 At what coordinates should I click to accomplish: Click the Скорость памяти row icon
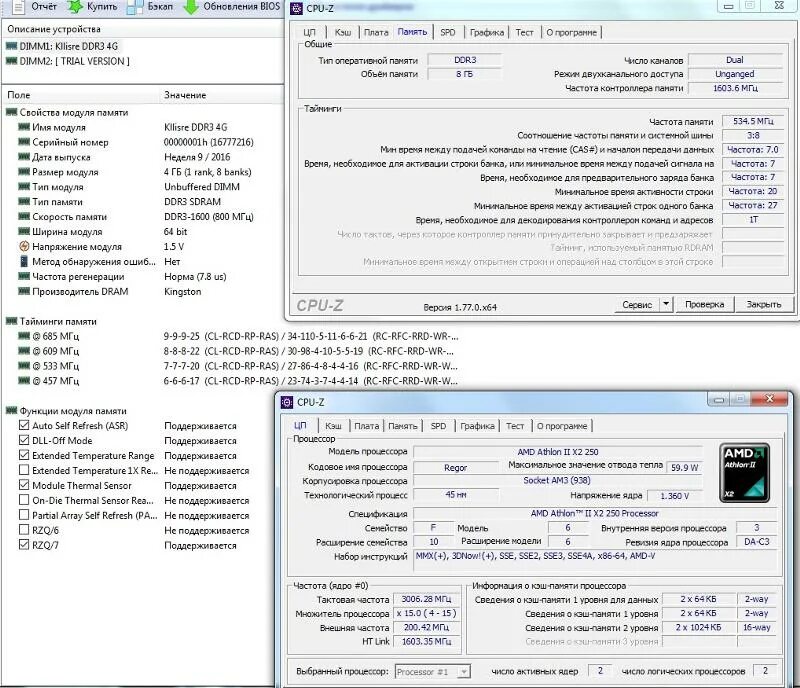(23, 216)
